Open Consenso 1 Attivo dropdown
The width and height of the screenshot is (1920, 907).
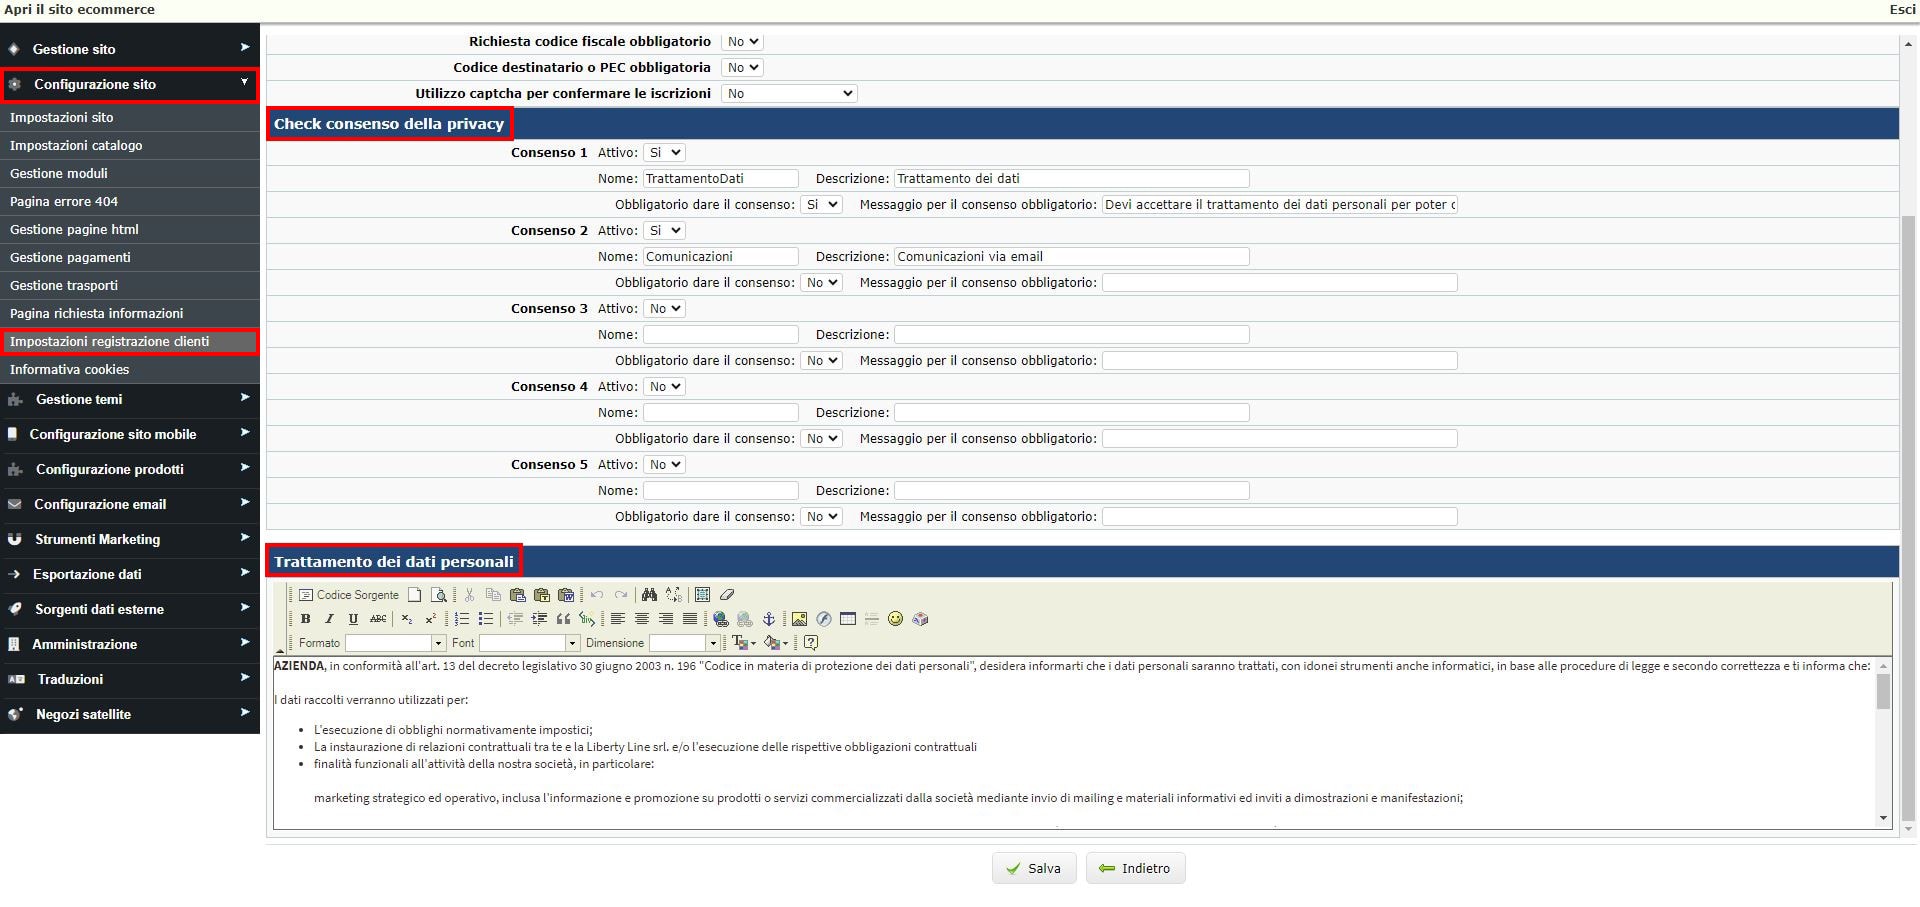click(x=664, y=152)
